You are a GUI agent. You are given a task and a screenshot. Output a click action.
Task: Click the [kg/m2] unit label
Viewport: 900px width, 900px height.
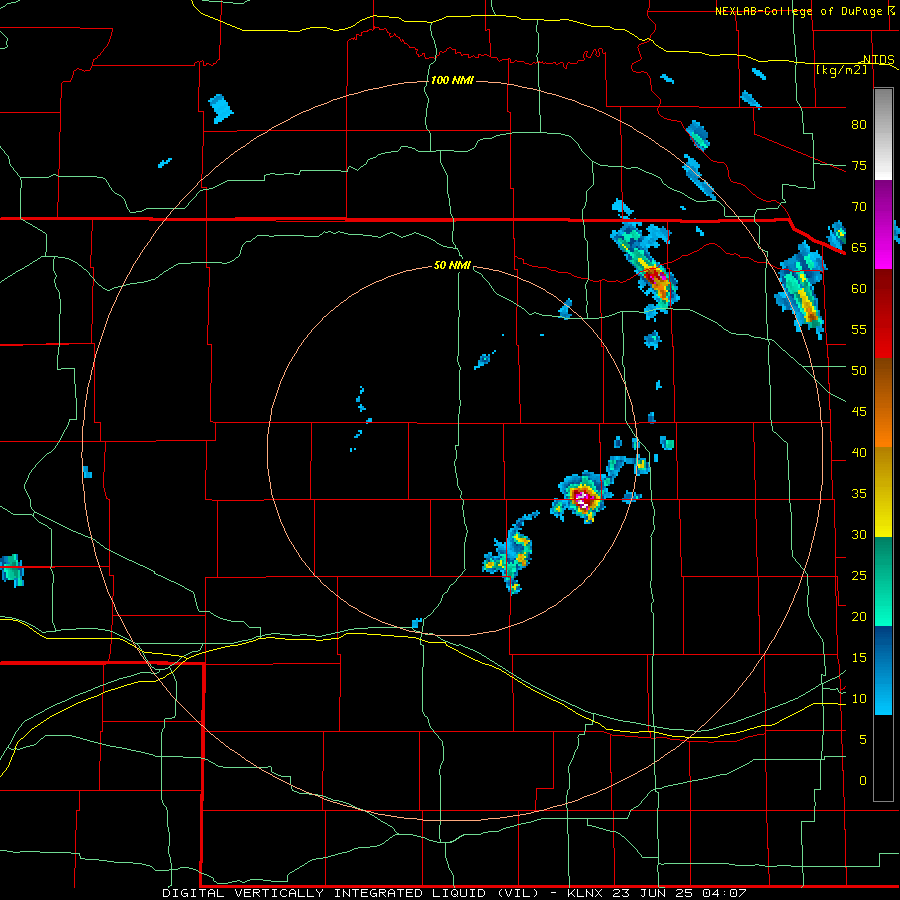click(841, 70)
